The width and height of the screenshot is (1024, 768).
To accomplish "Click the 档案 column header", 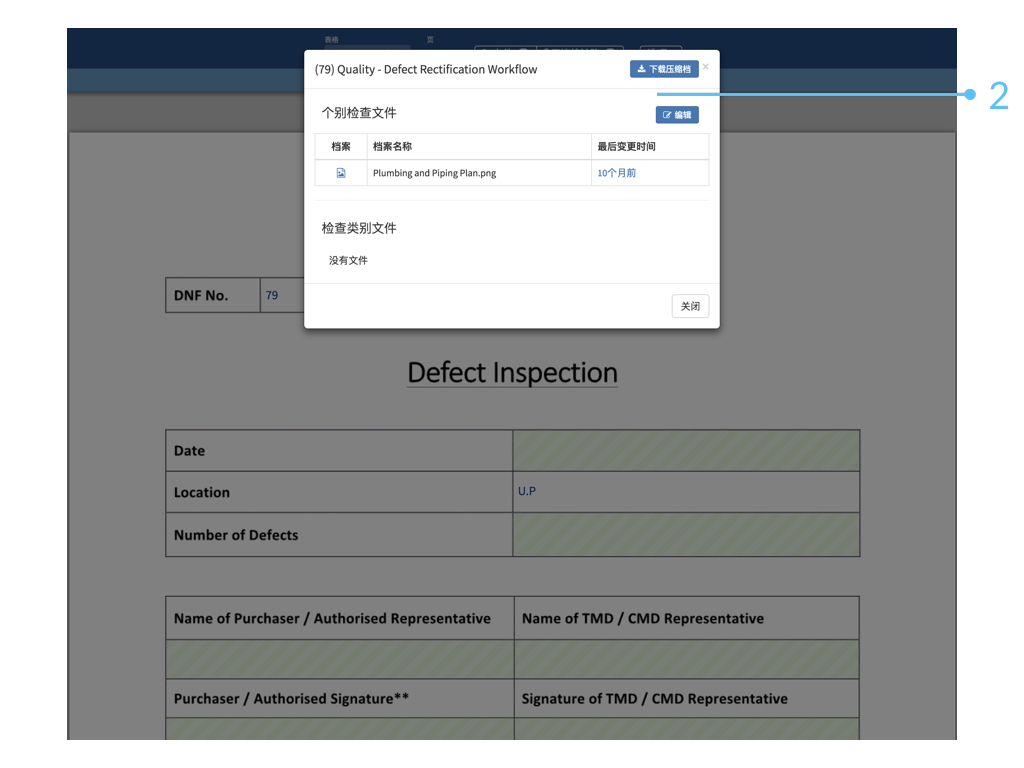I will (x=341, y=146).
